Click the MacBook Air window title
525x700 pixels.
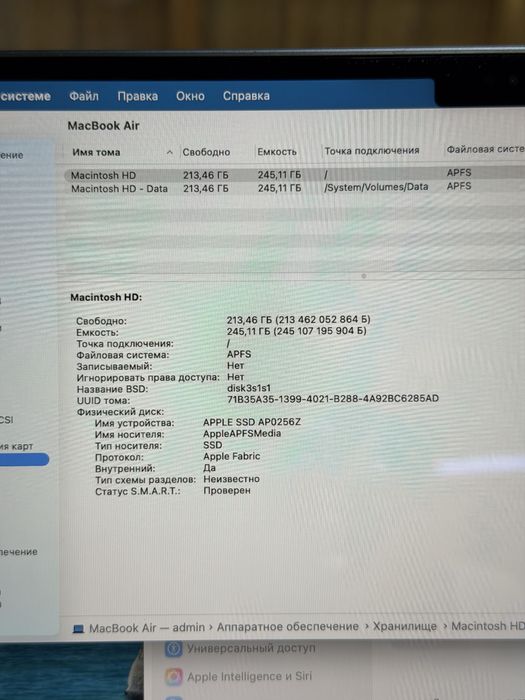pos(104,126)
